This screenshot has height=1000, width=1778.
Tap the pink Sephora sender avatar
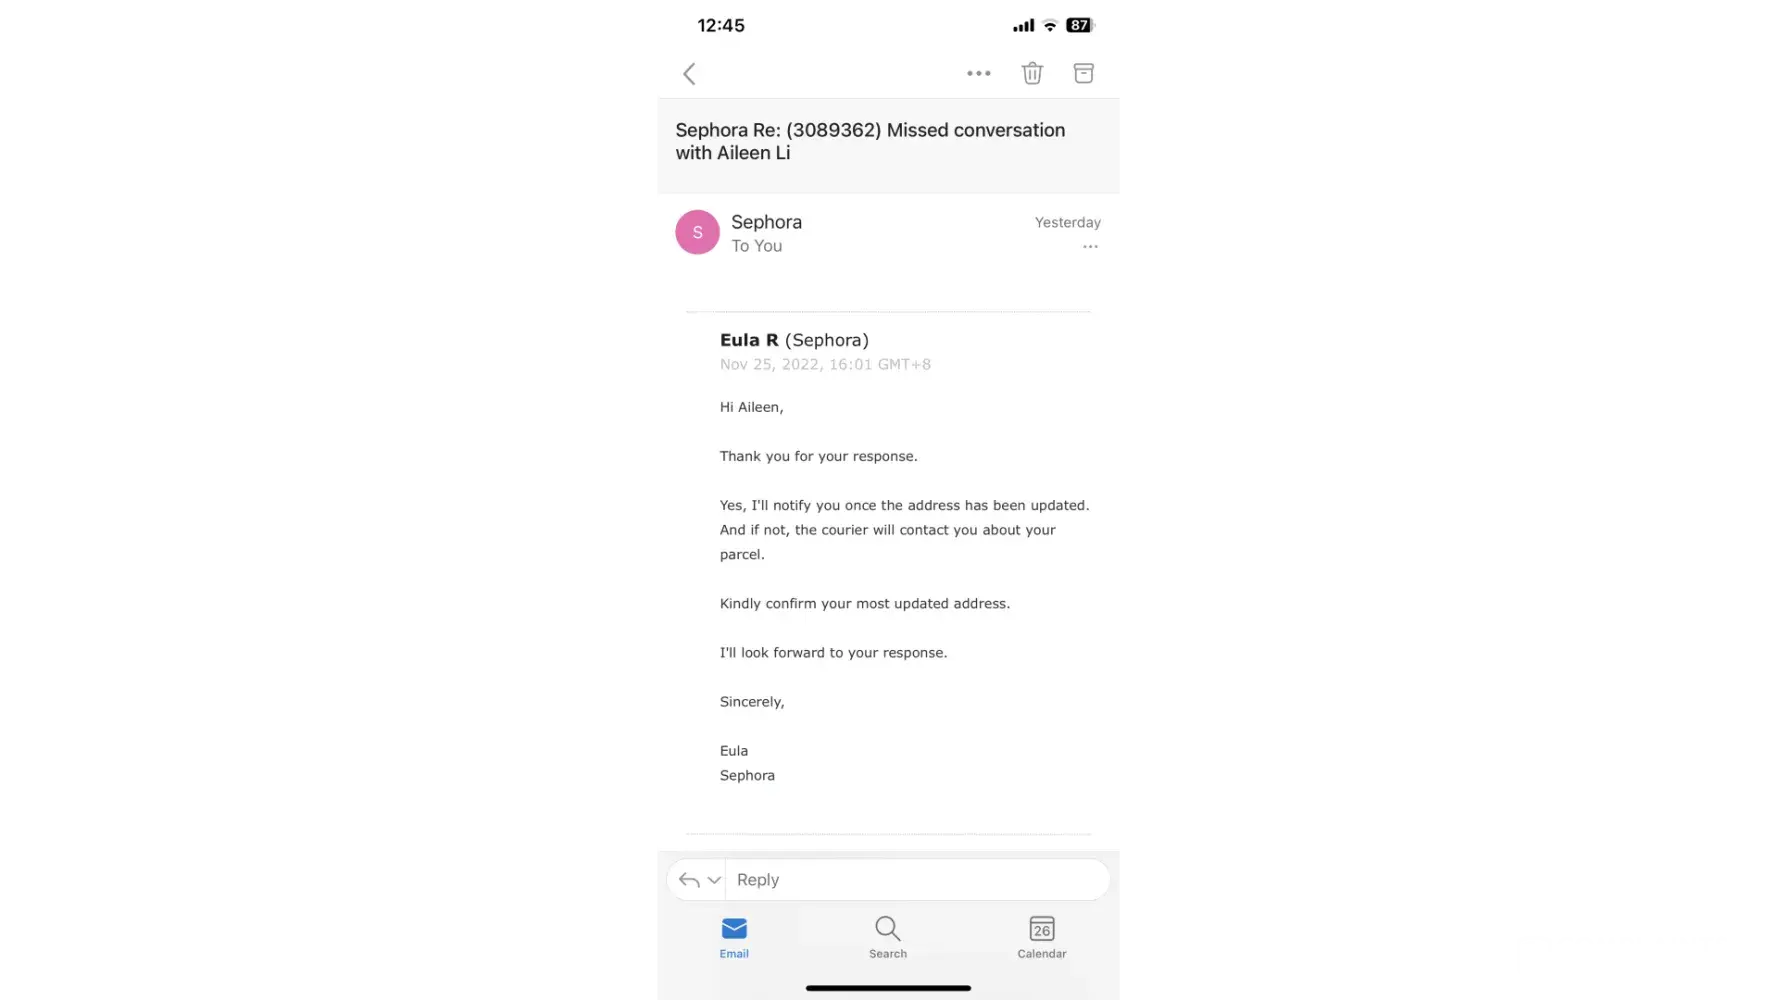click(x=697, y=232)
